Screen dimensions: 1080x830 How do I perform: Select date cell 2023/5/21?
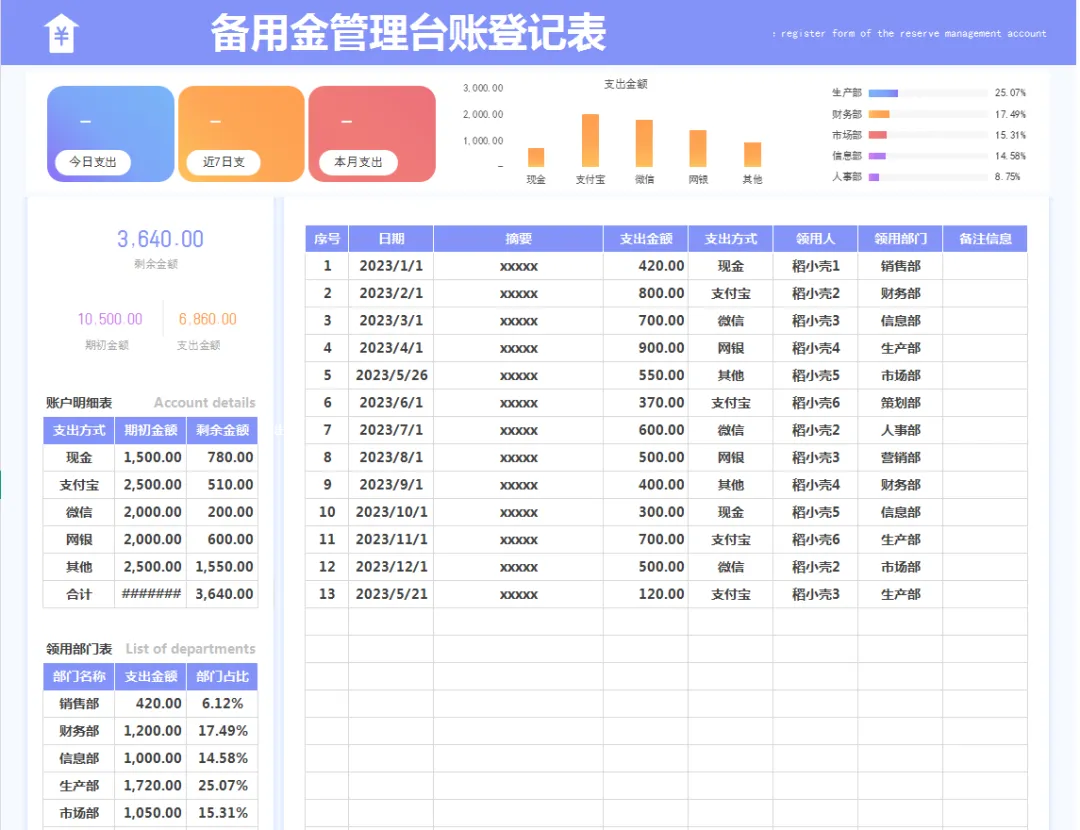coord(391,594)
